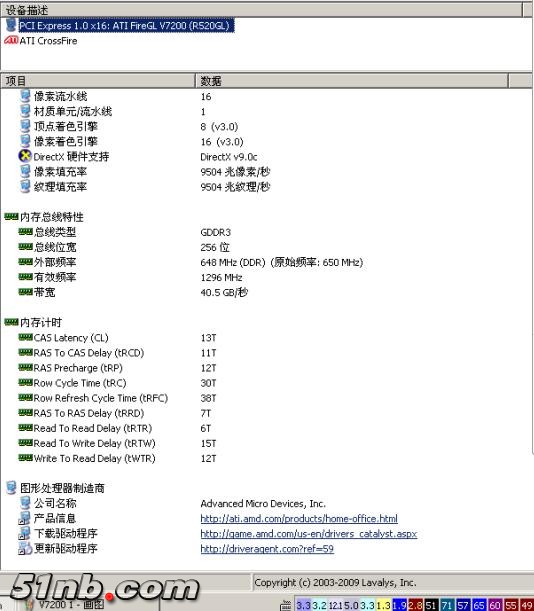
Task: Click the memory icon beside 带宽
Action: point(25,291)
